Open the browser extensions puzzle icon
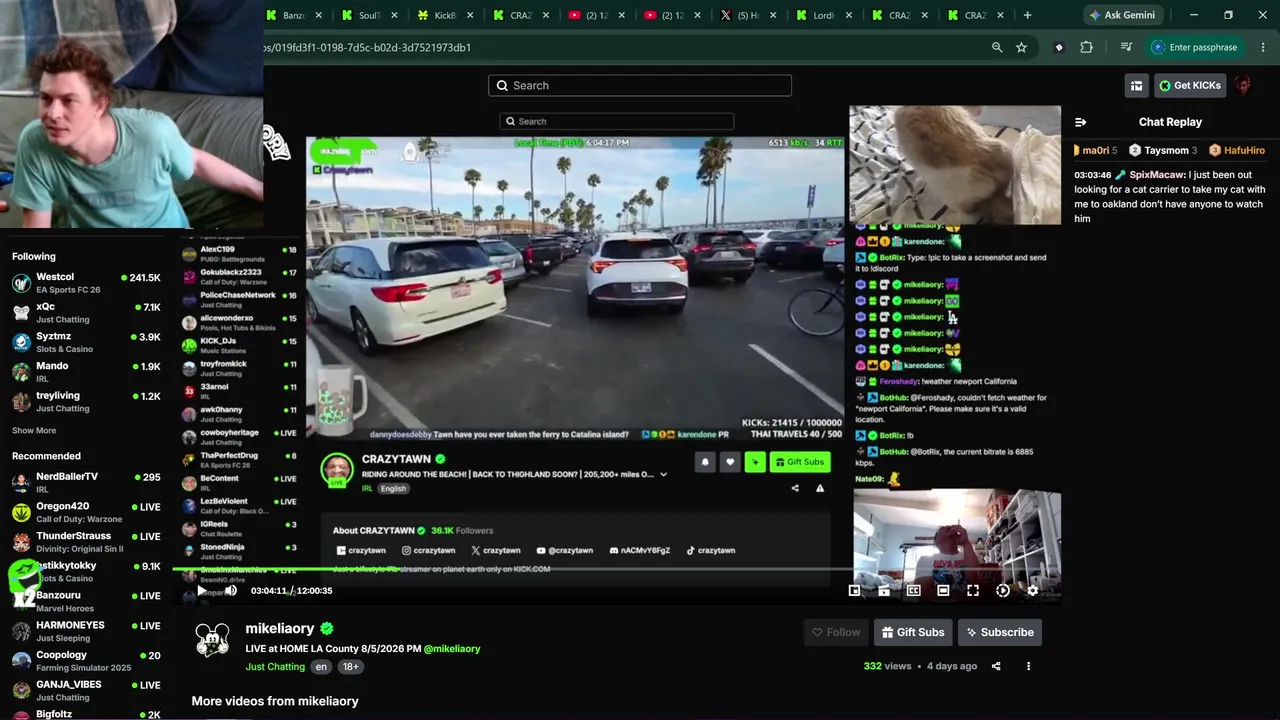1280x720 pixels. [1086, 47]
